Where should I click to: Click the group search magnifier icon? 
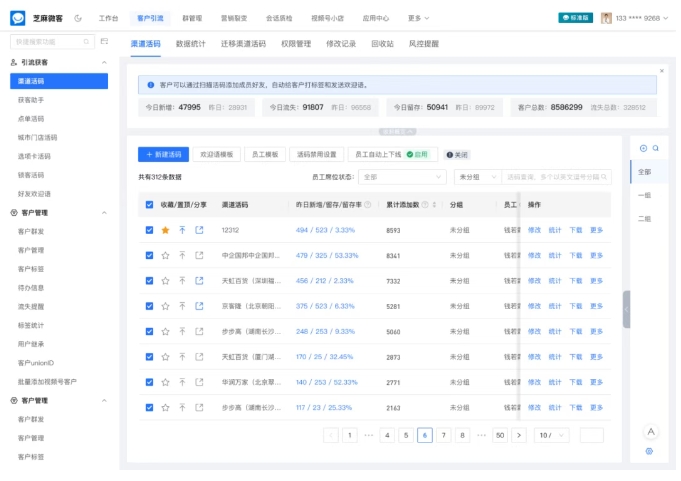pos(656,148)
